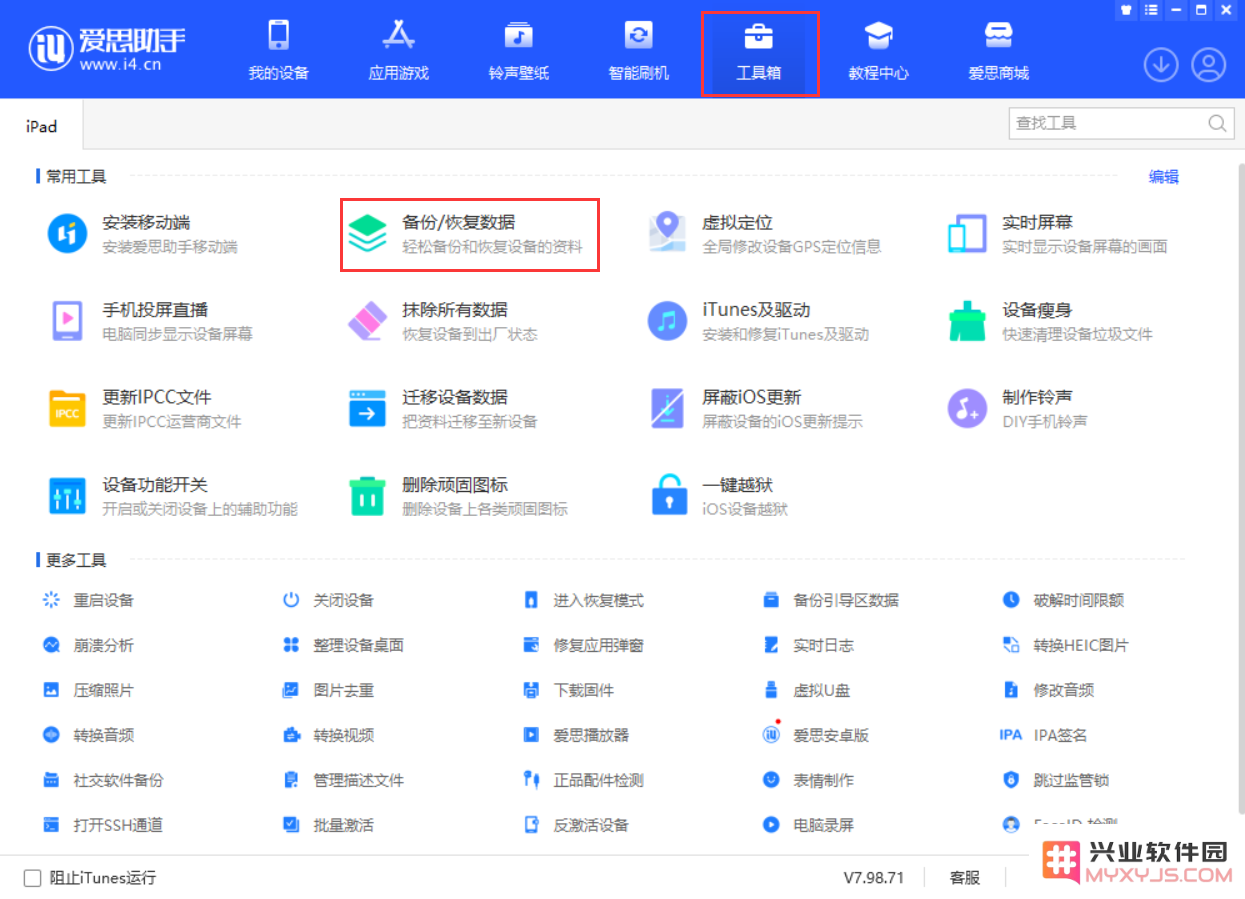Viewport: 1245px width, 899px height.
Task: Open 整理设备桌面
Action: 344,645
